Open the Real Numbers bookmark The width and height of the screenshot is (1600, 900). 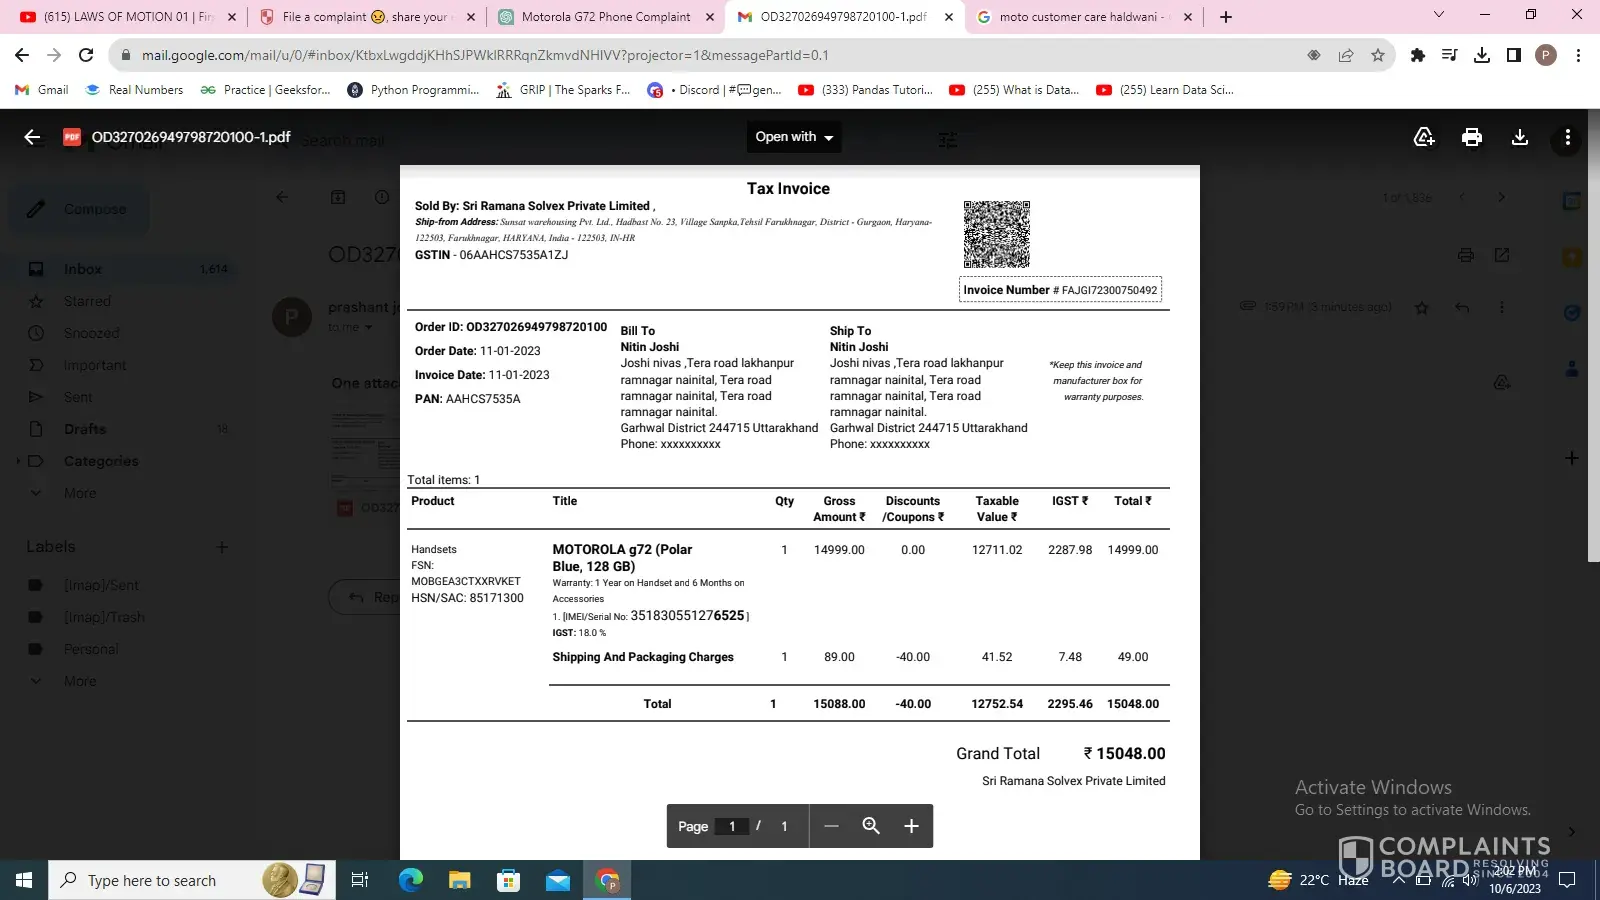[x=135, y=90]
